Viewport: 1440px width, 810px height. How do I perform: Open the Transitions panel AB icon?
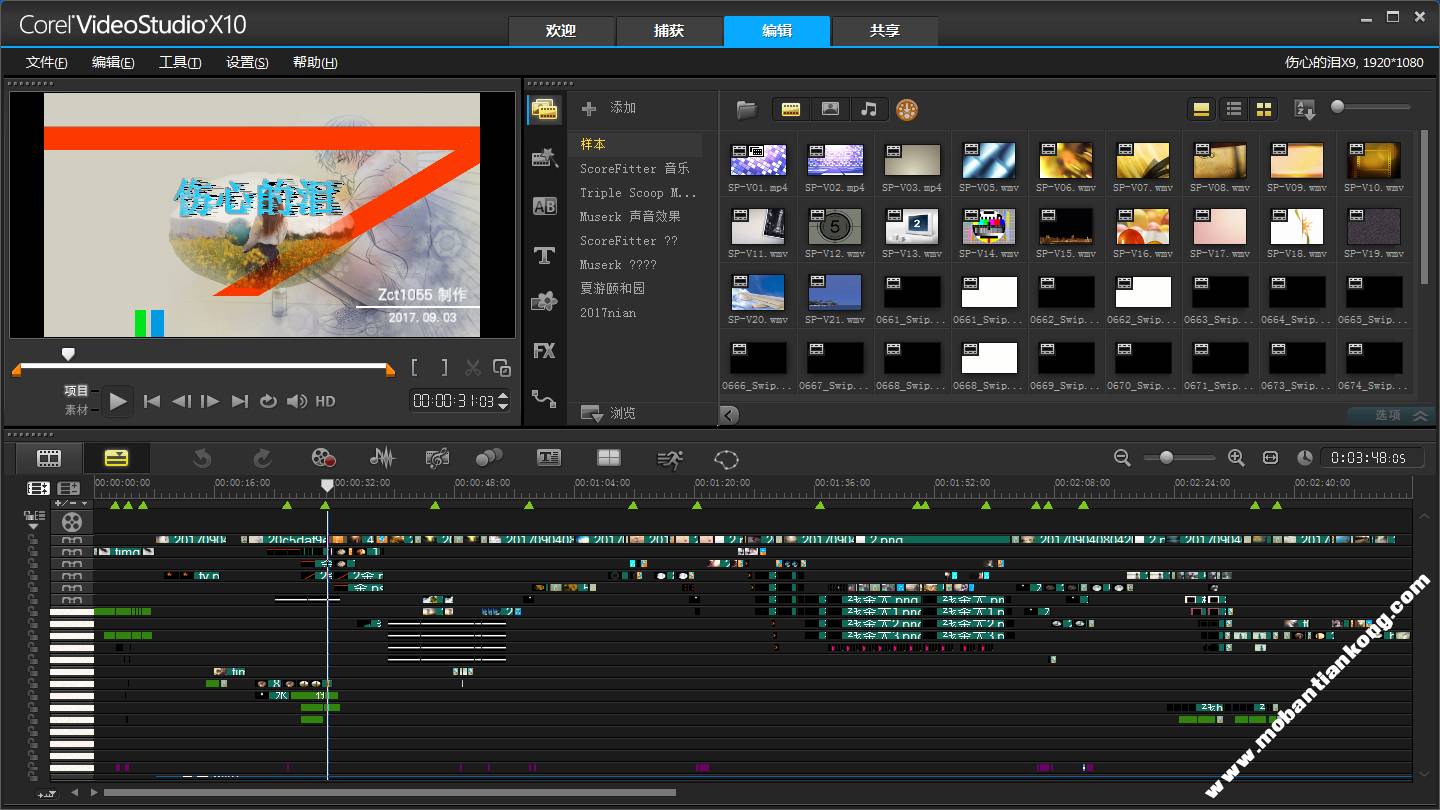(545, 206)
